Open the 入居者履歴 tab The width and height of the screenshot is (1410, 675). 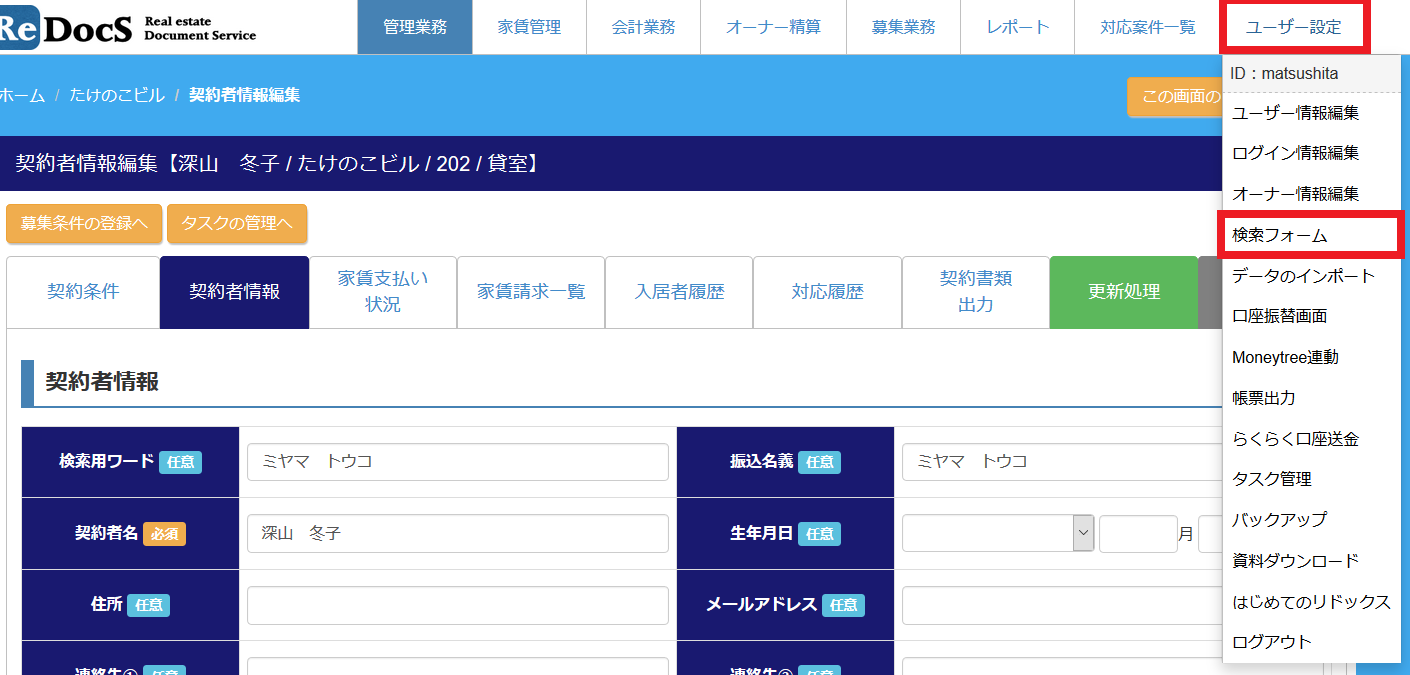pyautogui.click(x=679, y=292)
